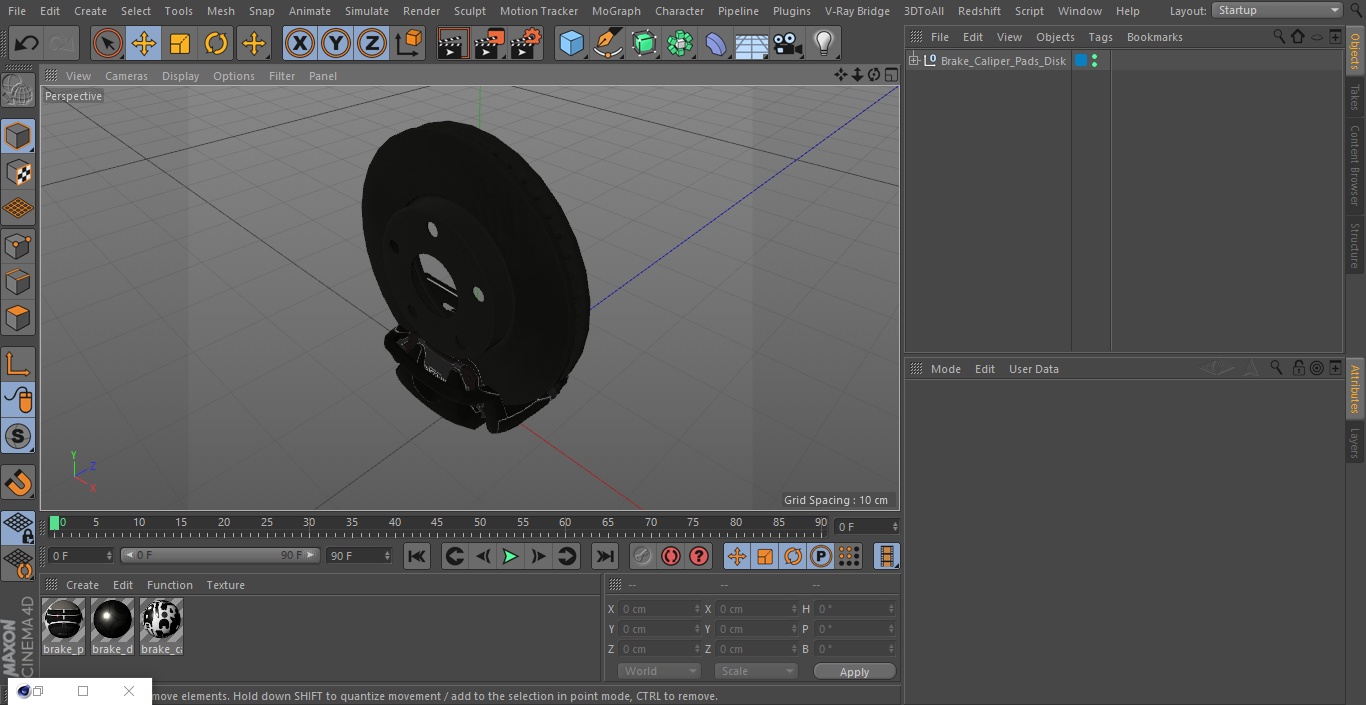Open viewport Filter menu
Viewport: 1366px width, 705px height.
tap(282, 76)
